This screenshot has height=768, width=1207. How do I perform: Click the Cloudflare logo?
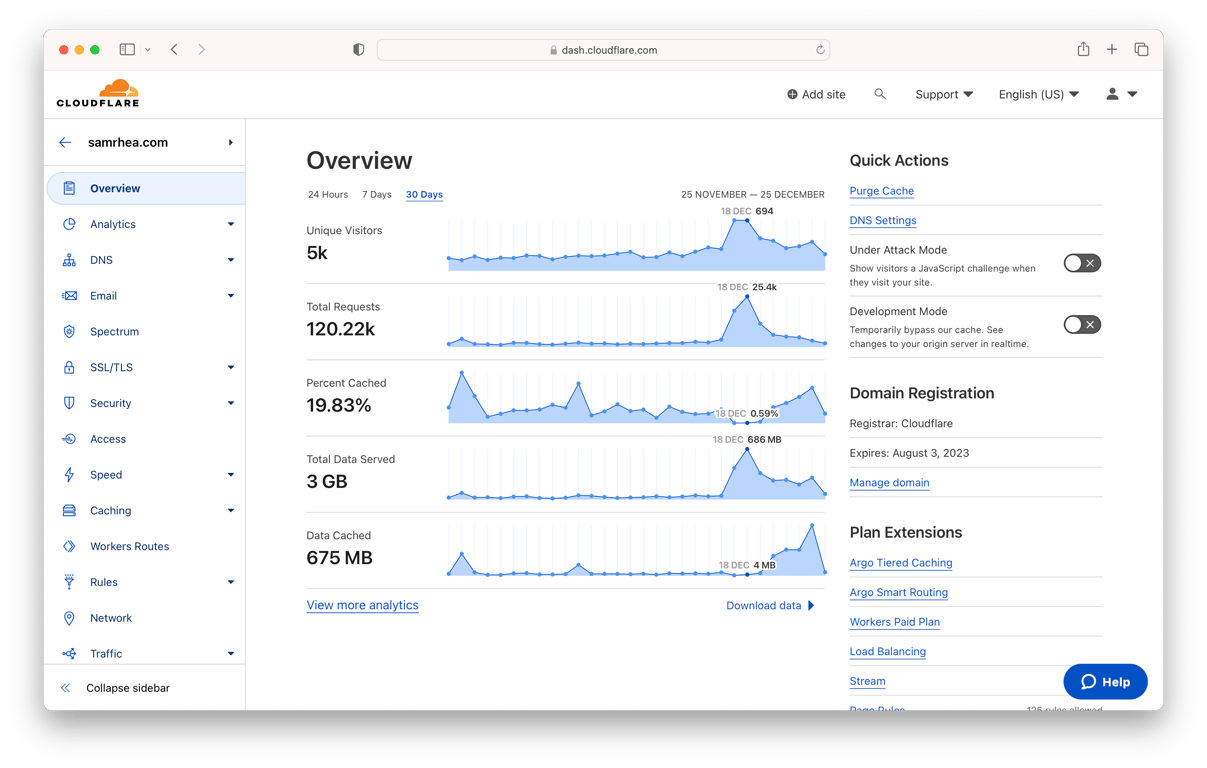coord(98,93)
